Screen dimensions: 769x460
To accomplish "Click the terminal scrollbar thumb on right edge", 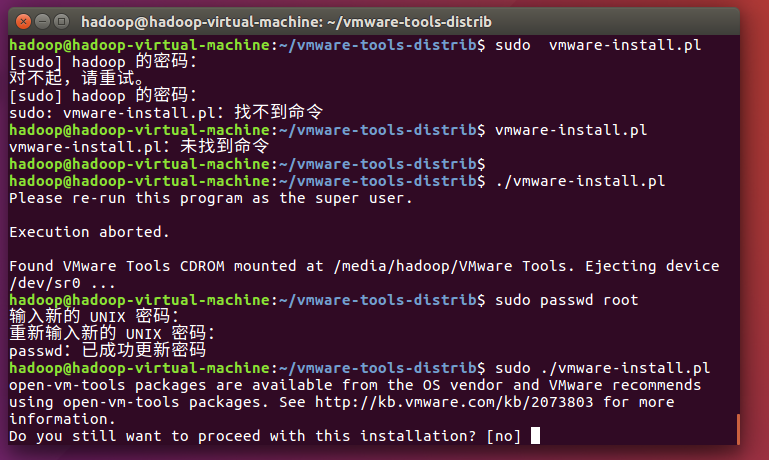I will 737,428.
